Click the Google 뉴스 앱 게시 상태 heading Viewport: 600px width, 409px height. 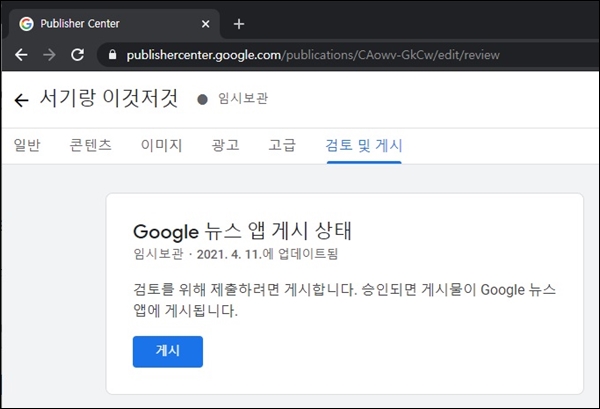242,231
